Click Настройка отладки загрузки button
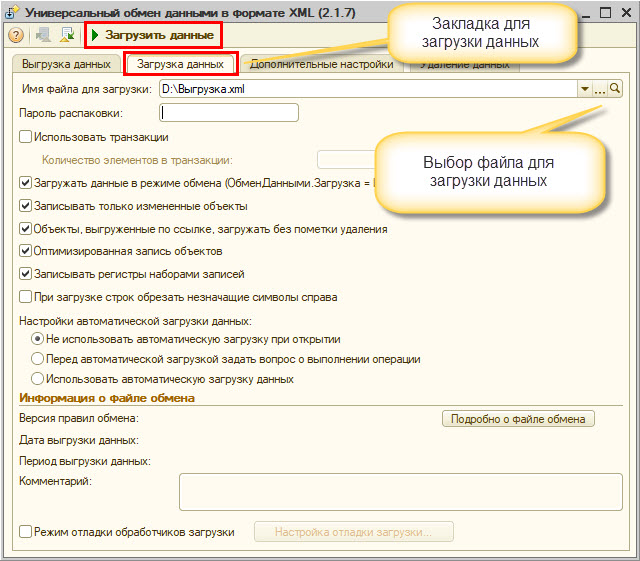Viewport: 640px width, 561px height. click(353, 532)
